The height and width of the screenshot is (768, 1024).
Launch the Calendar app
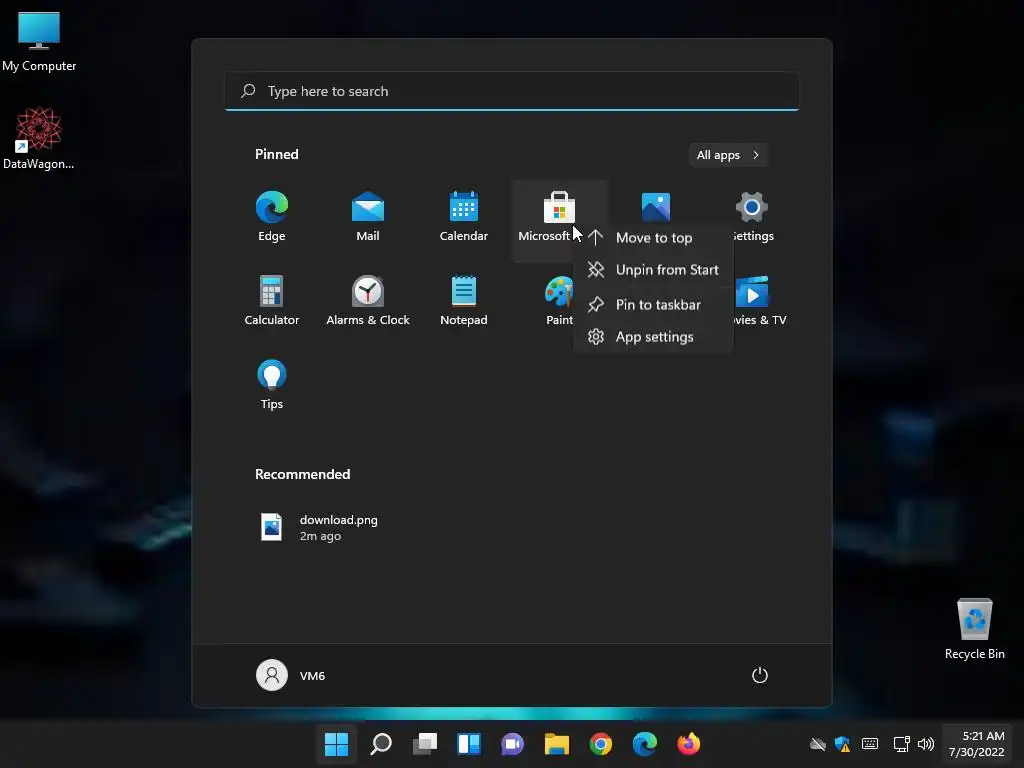tap(464, 216)
